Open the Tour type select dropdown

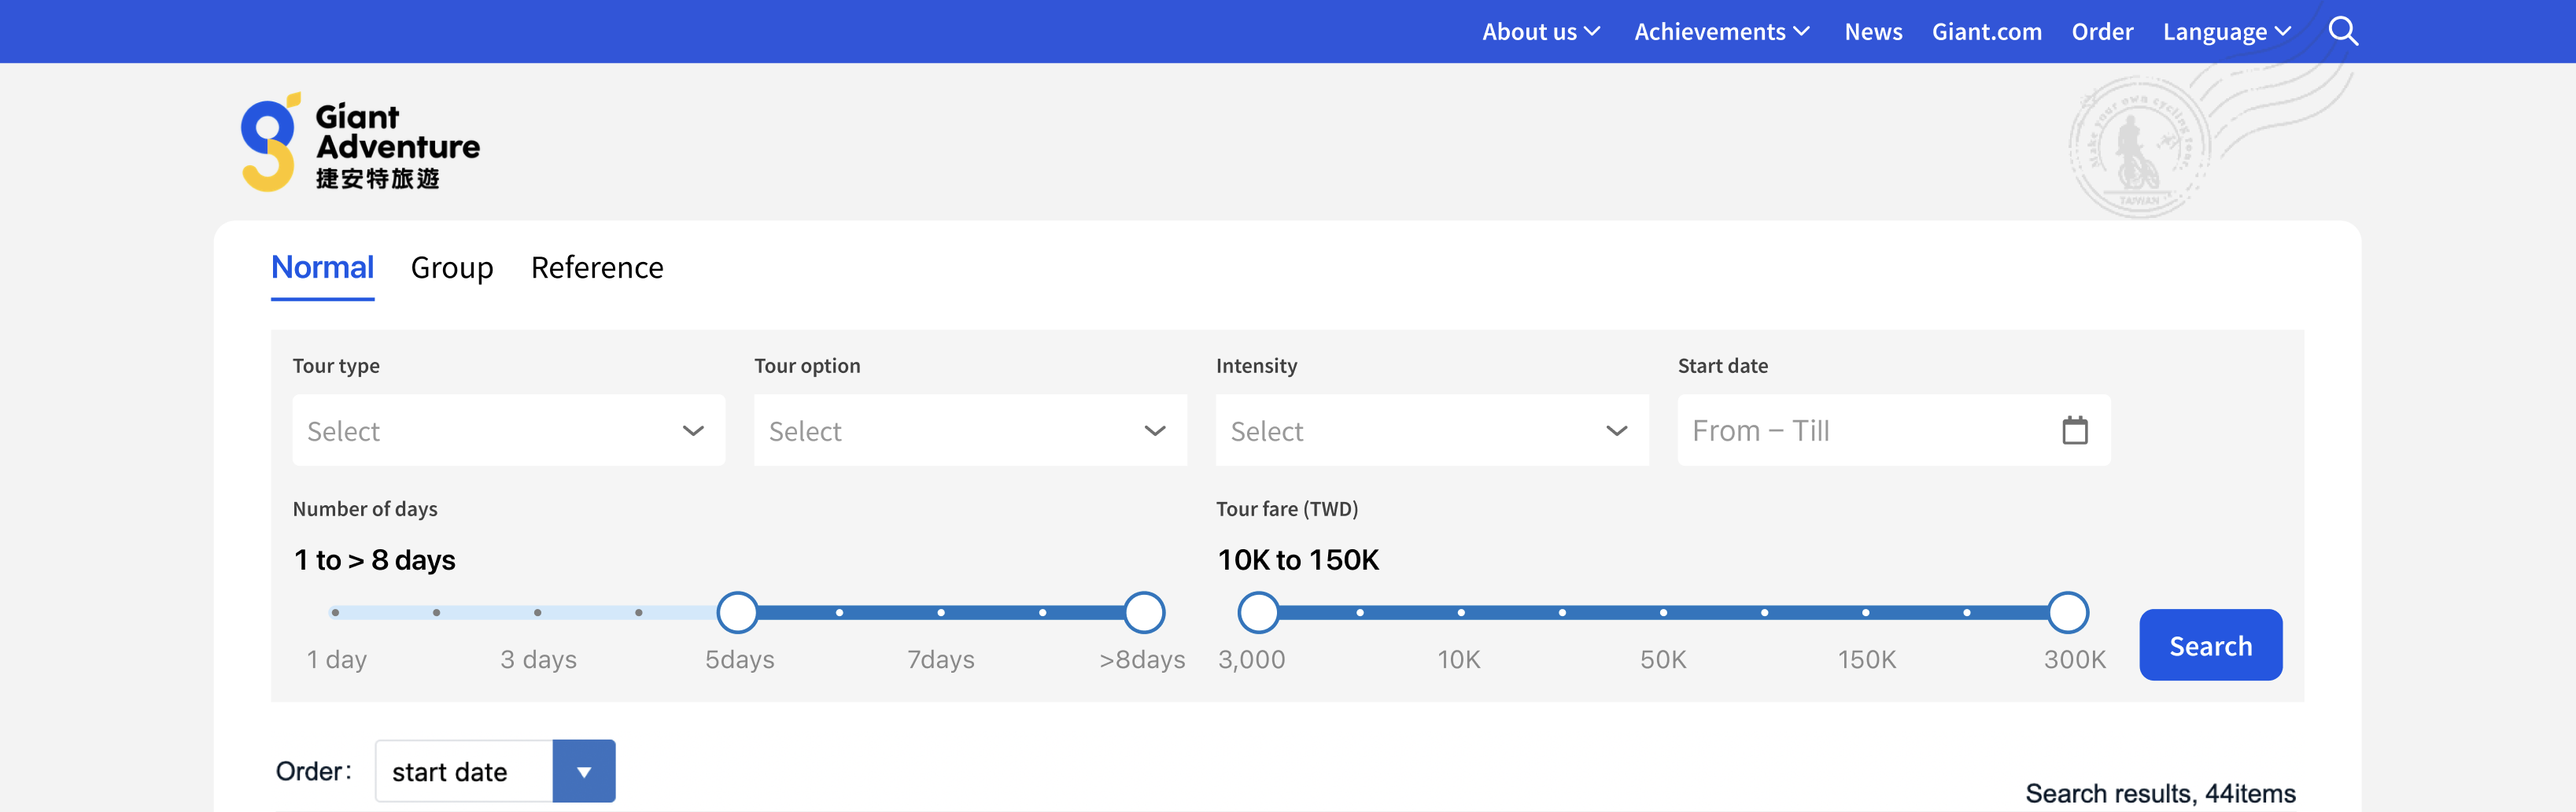[508, 430]
